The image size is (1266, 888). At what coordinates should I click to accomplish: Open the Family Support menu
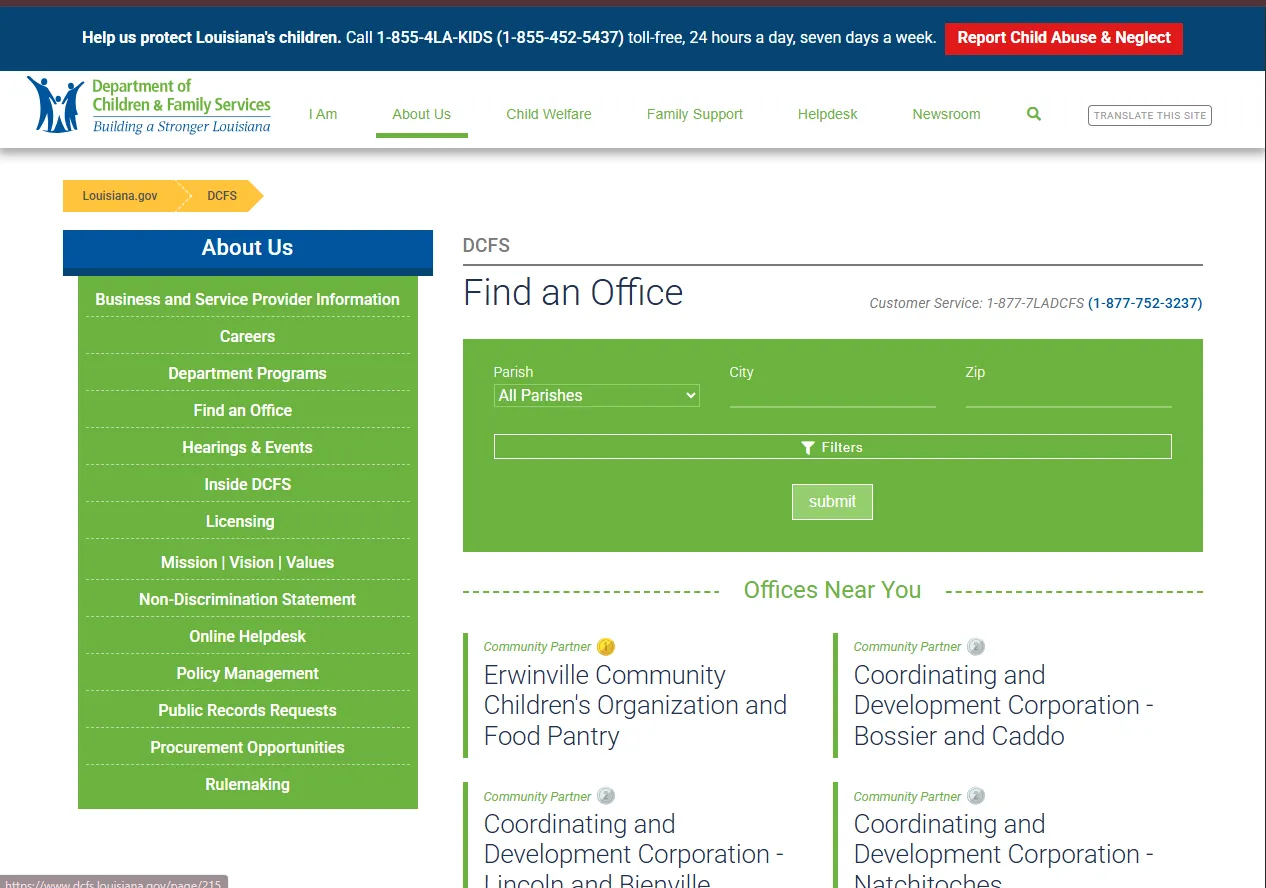(695, 114)
